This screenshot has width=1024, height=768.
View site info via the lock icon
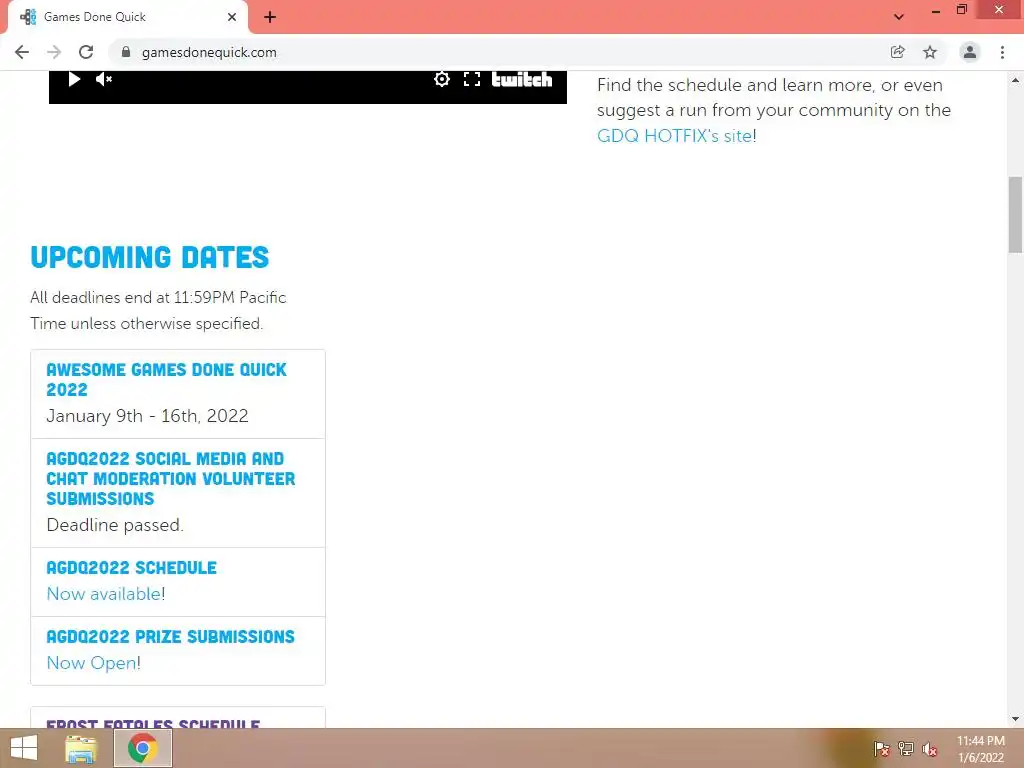pyautogui.click(x=126, y=52)
